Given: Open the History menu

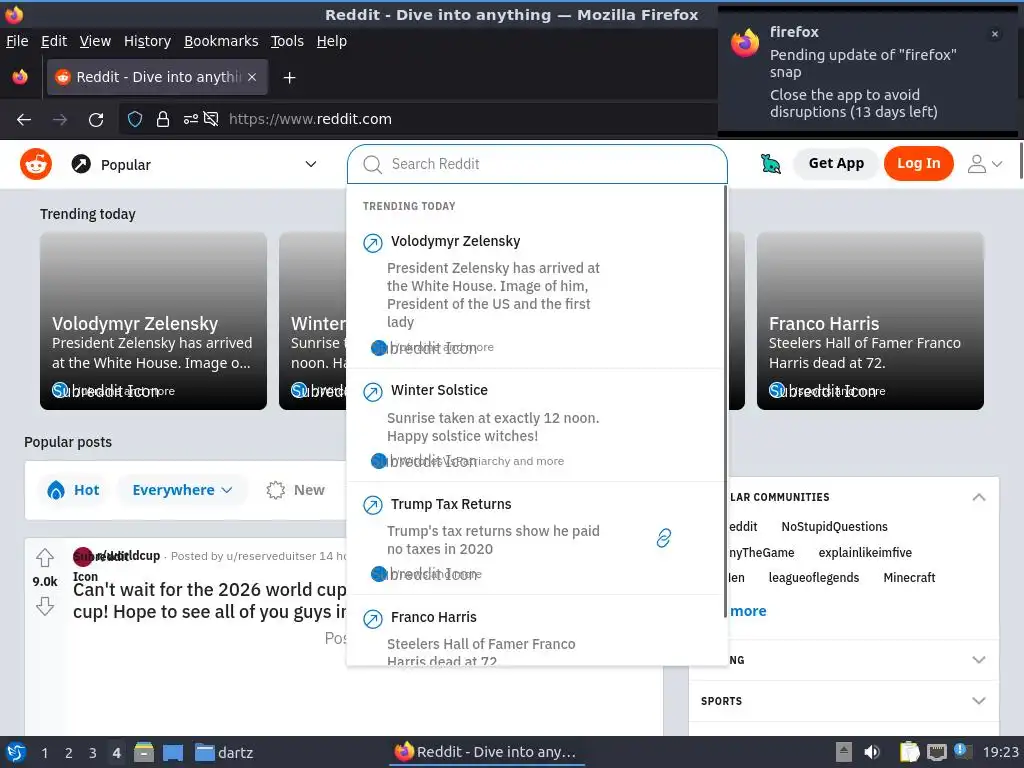Looking at the screenshot, I should (x=148, y=41).
